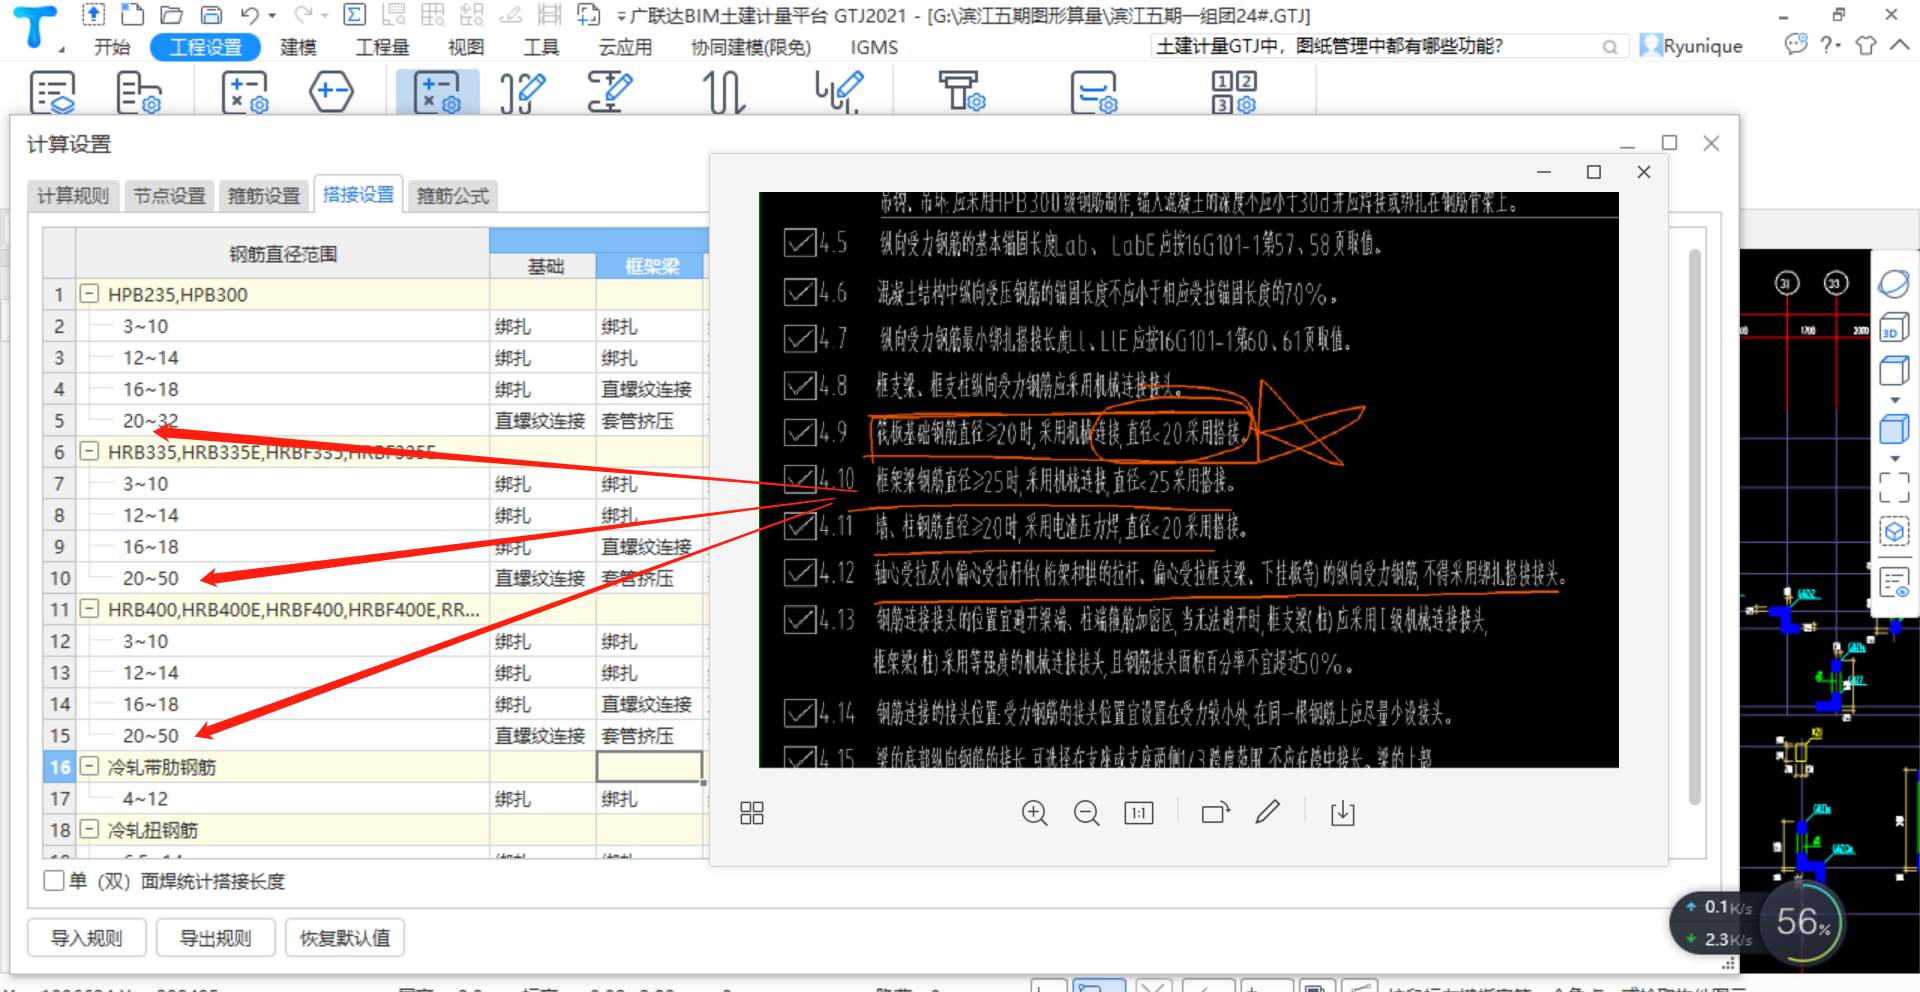Click the column-with-gear ribbon icon
Viewport: 1920px width, 992px height.
pyautogui.click(x=961, y=92)
